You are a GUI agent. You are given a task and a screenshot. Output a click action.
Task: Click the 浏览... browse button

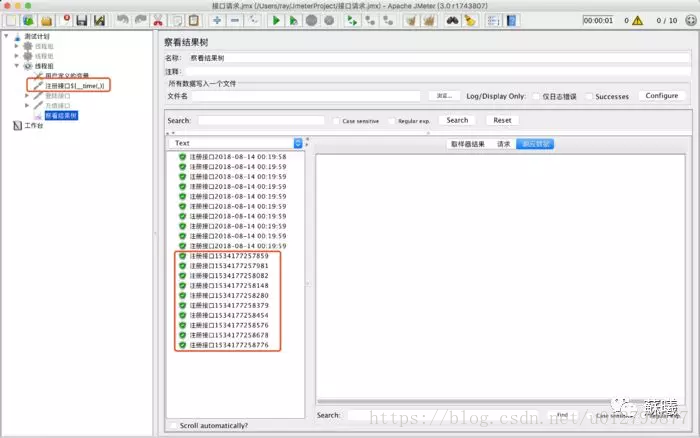pos(444,96)
